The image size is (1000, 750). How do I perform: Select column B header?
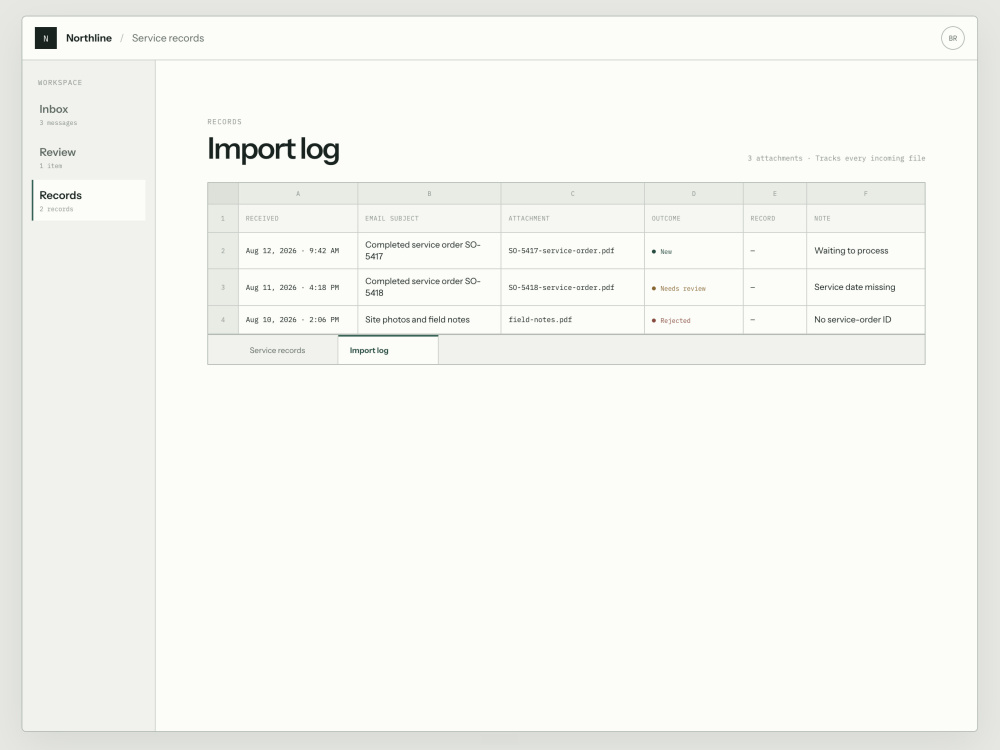pos(429,194)
